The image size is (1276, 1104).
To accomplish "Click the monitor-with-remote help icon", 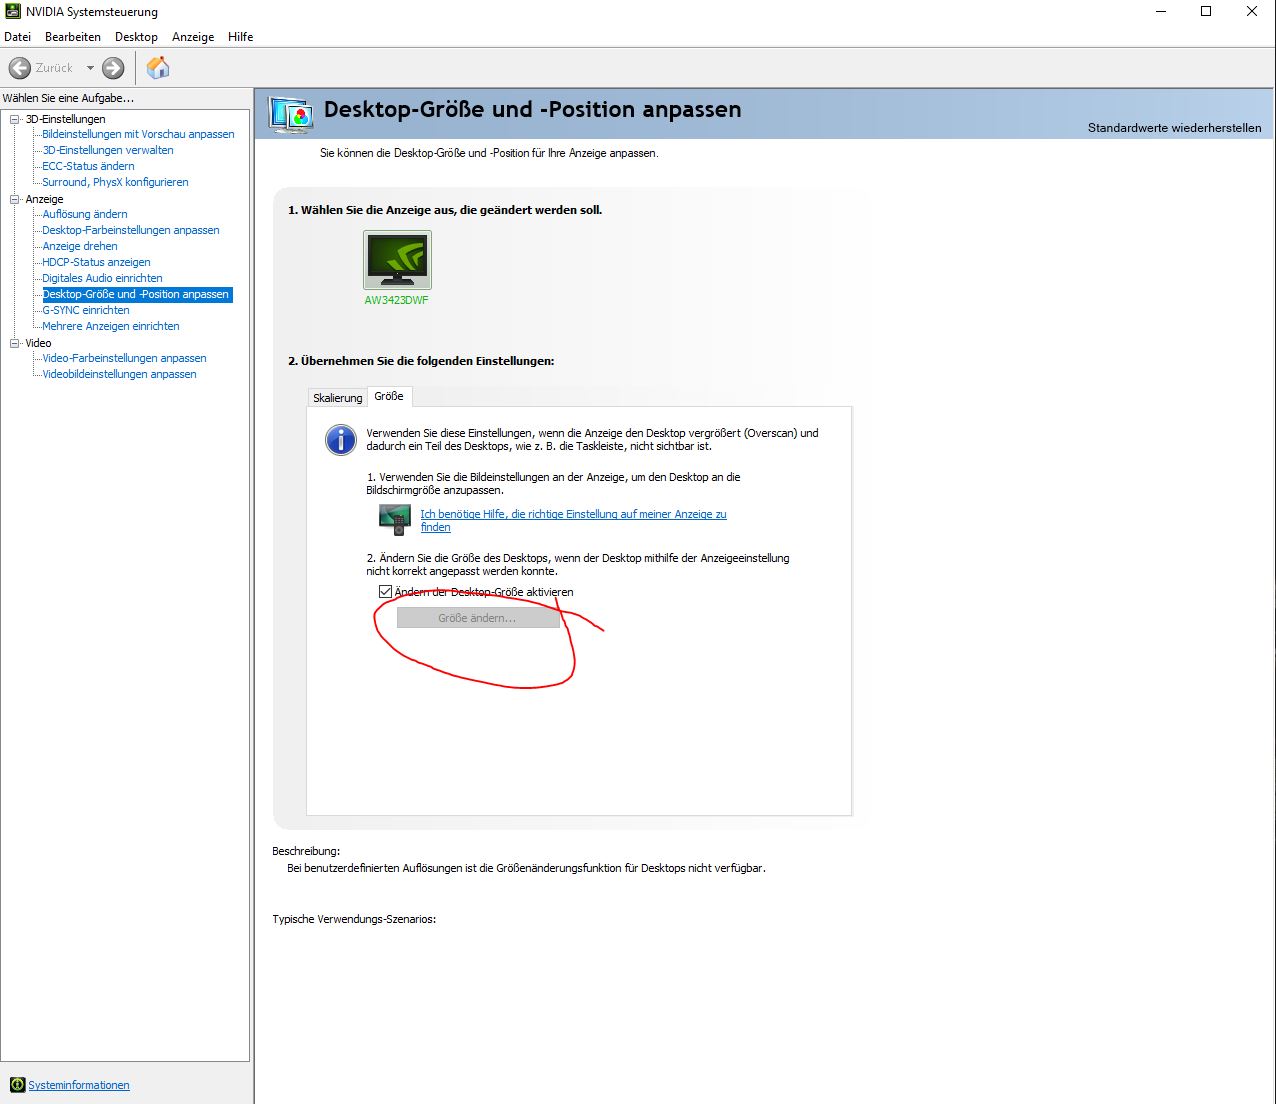I will click(395, 519).
